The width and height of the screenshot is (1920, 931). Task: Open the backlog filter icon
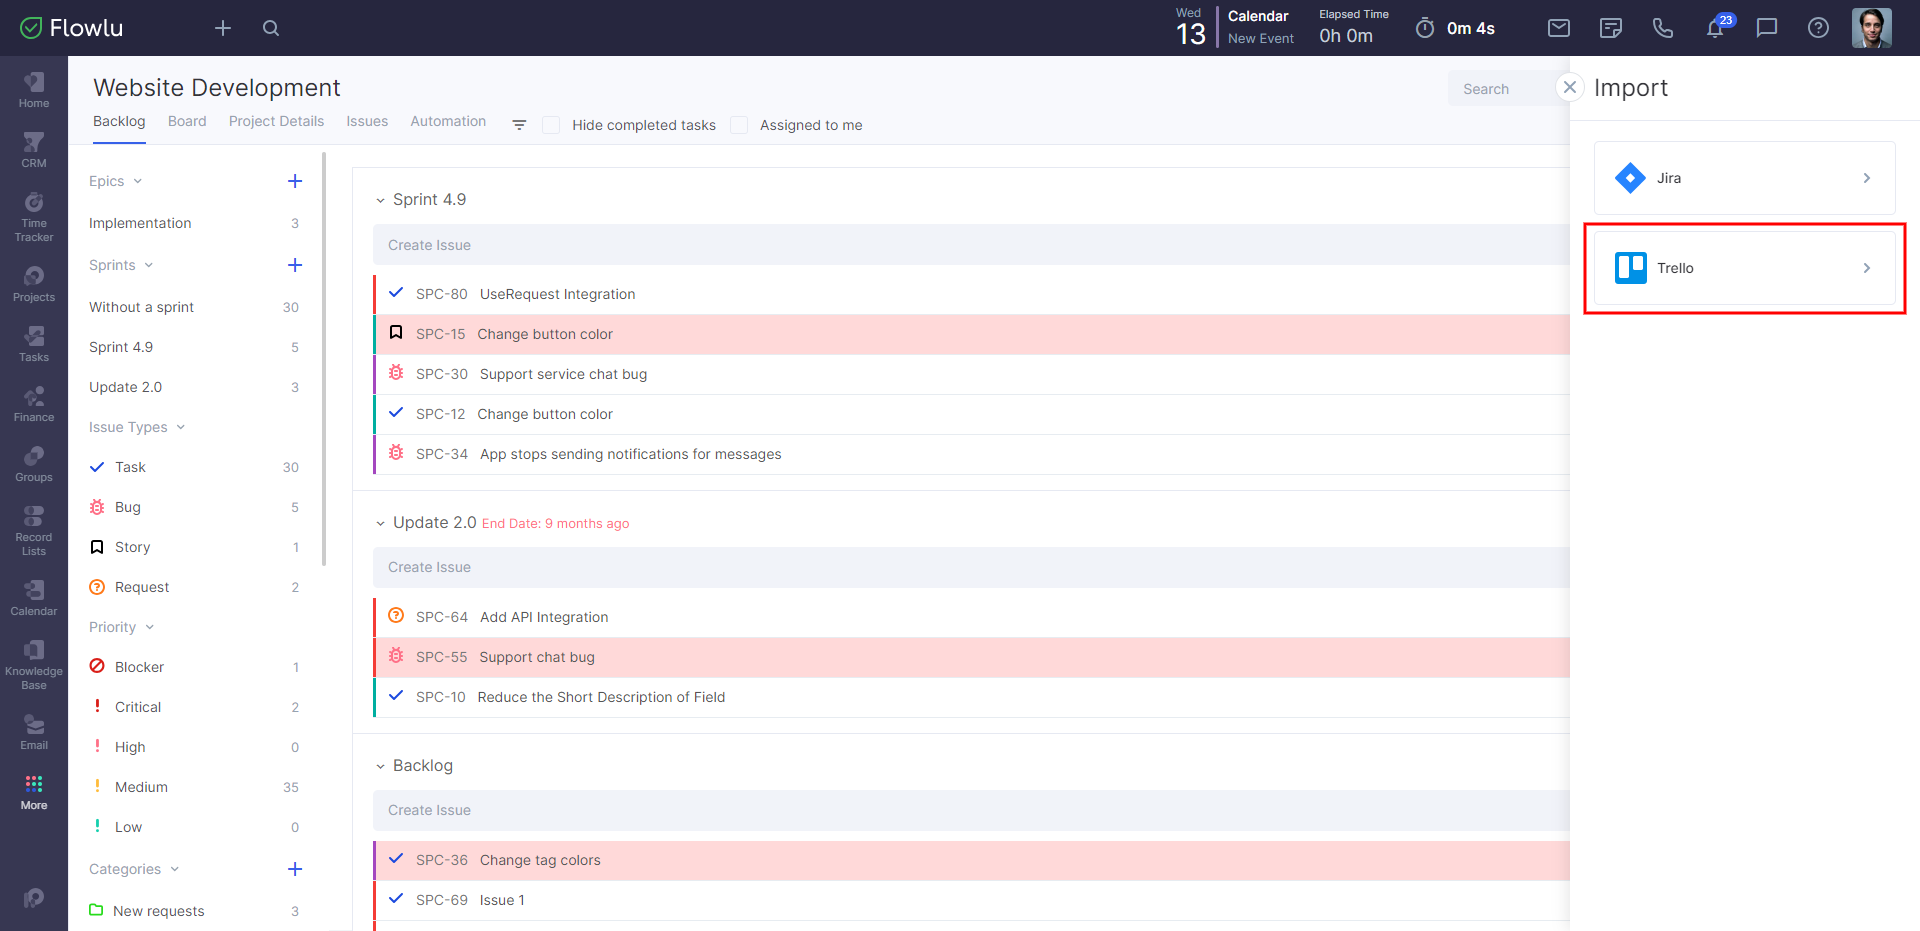pos(519,125)
